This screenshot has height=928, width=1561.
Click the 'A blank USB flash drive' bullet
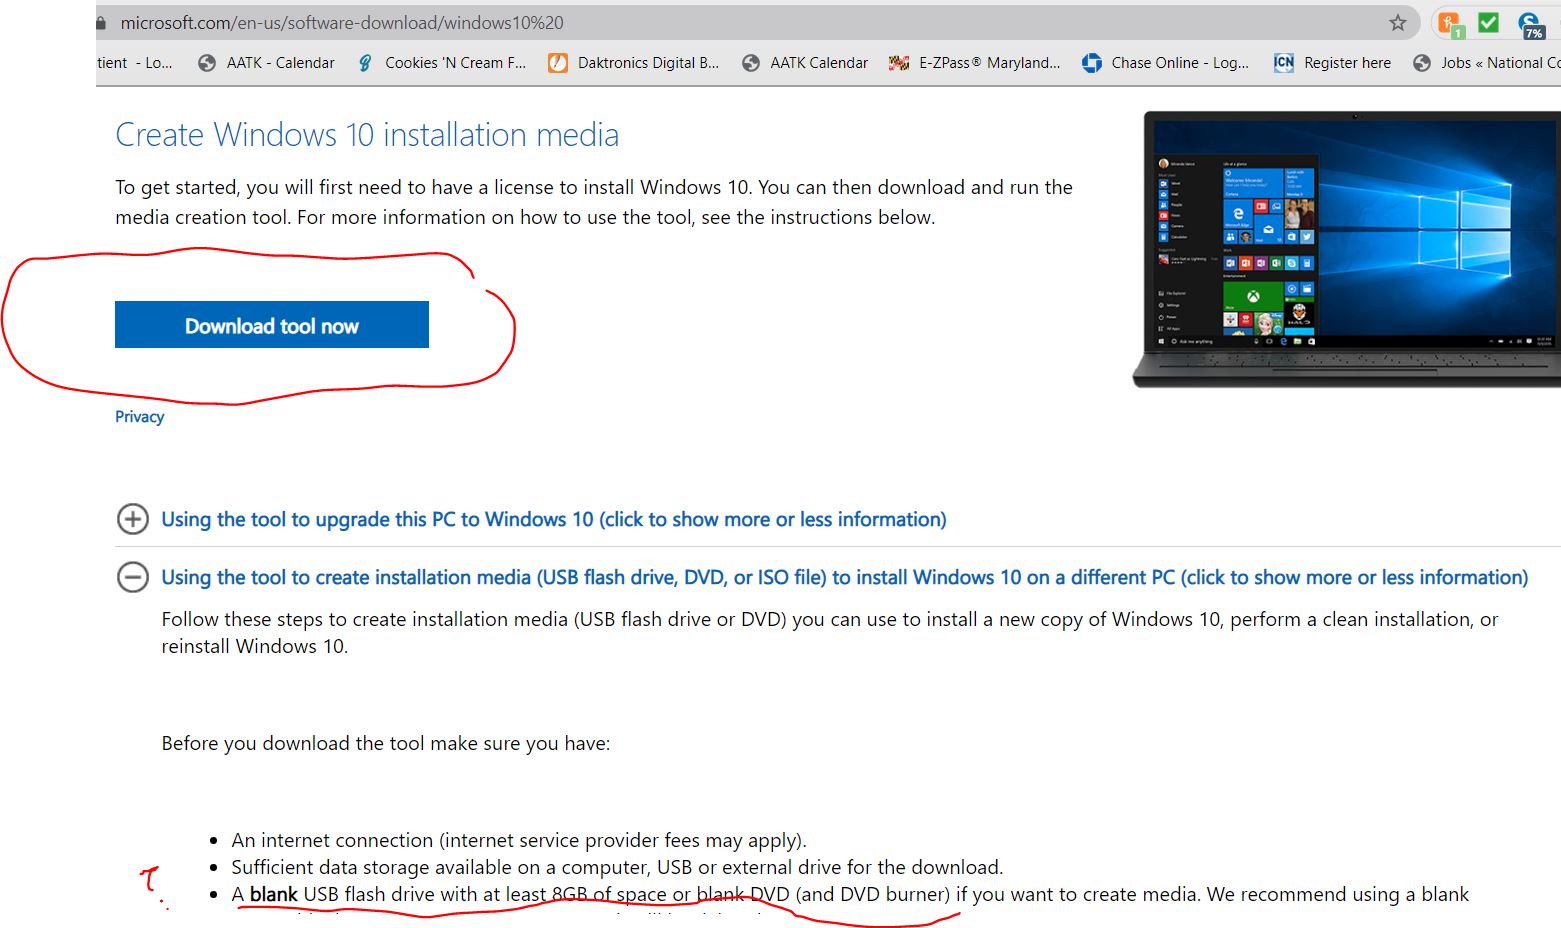tap(850, 894)
